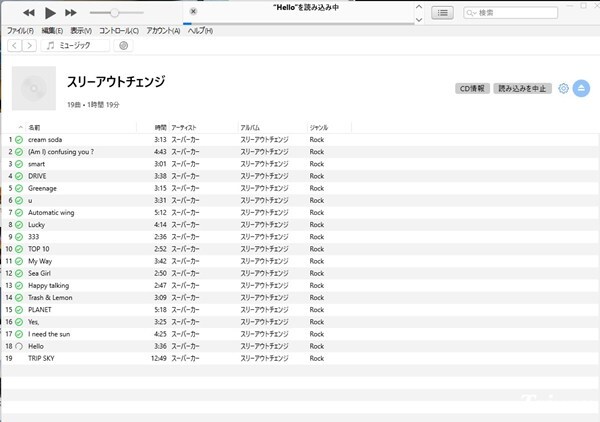Open the import settings gear icon
The image size is (600, 422).
click(563, 89)
